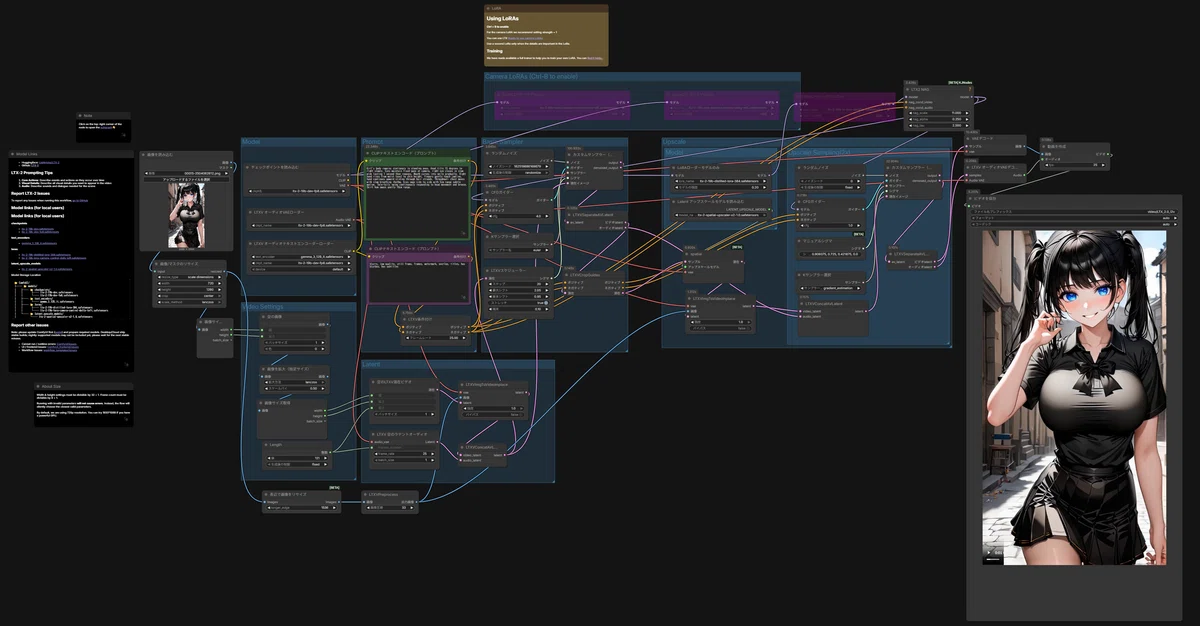Viewport: 1200px width, 626px height.
Task: Open gradient_estimation sampler dropdown in Upscale Sampling
Action: click(x=830, y=288)
